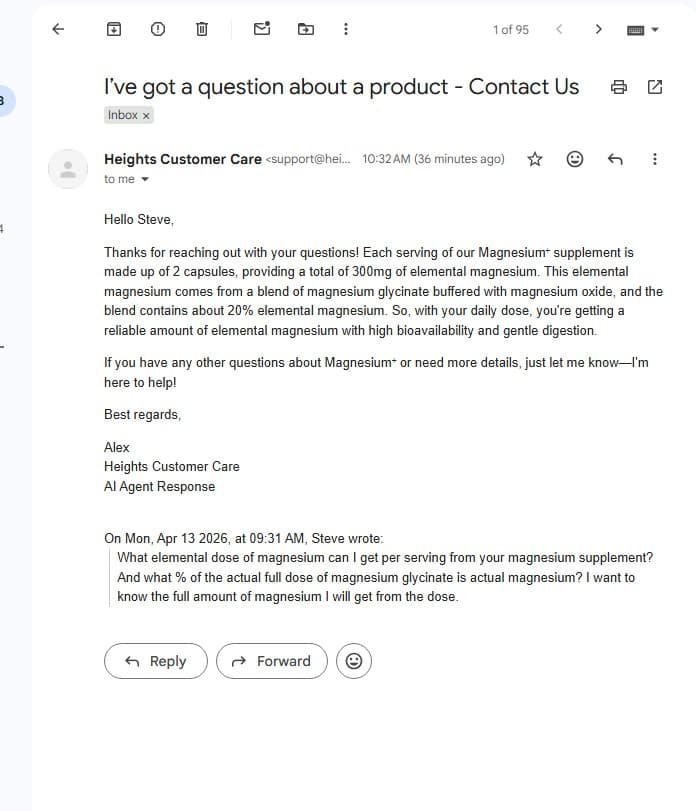Archive this email
The width and height of the screenshot is (696, 811).
[x=113, y=29]
